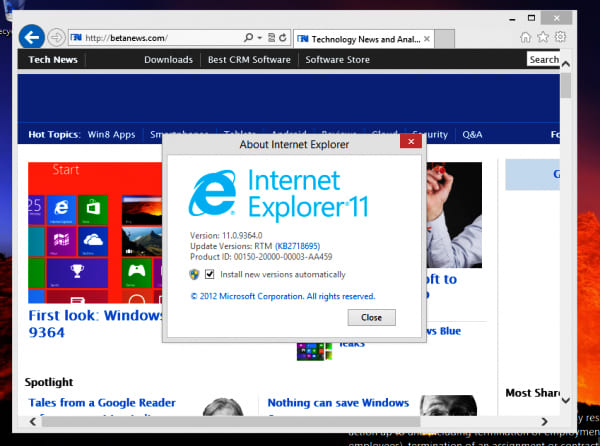Image resolution: width=600 pixels, height=446 pixels.
Task: Click the man writing photo thumbnail
Action: click(454, 215)
